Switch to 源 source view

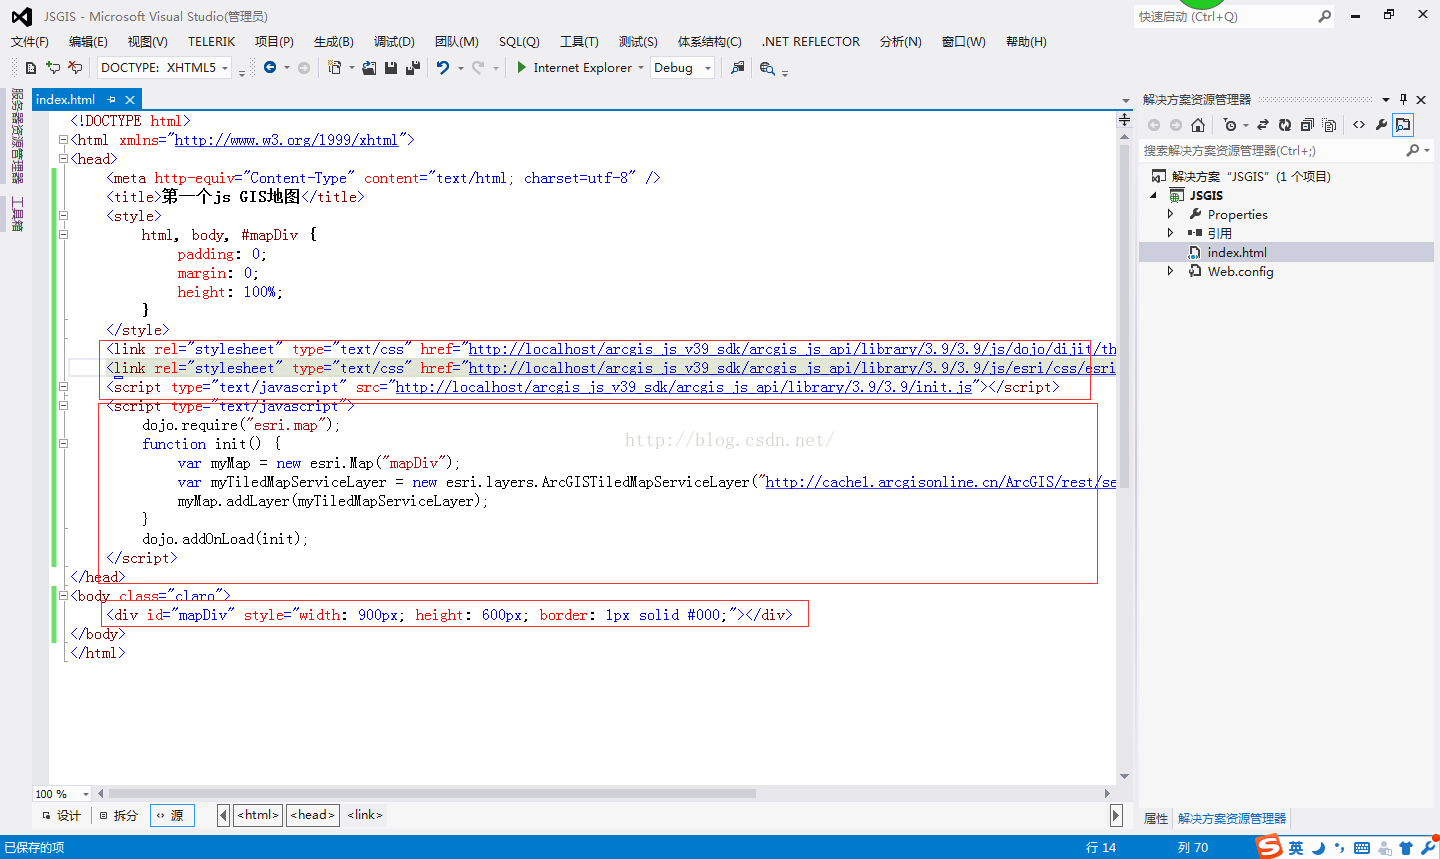172,816
